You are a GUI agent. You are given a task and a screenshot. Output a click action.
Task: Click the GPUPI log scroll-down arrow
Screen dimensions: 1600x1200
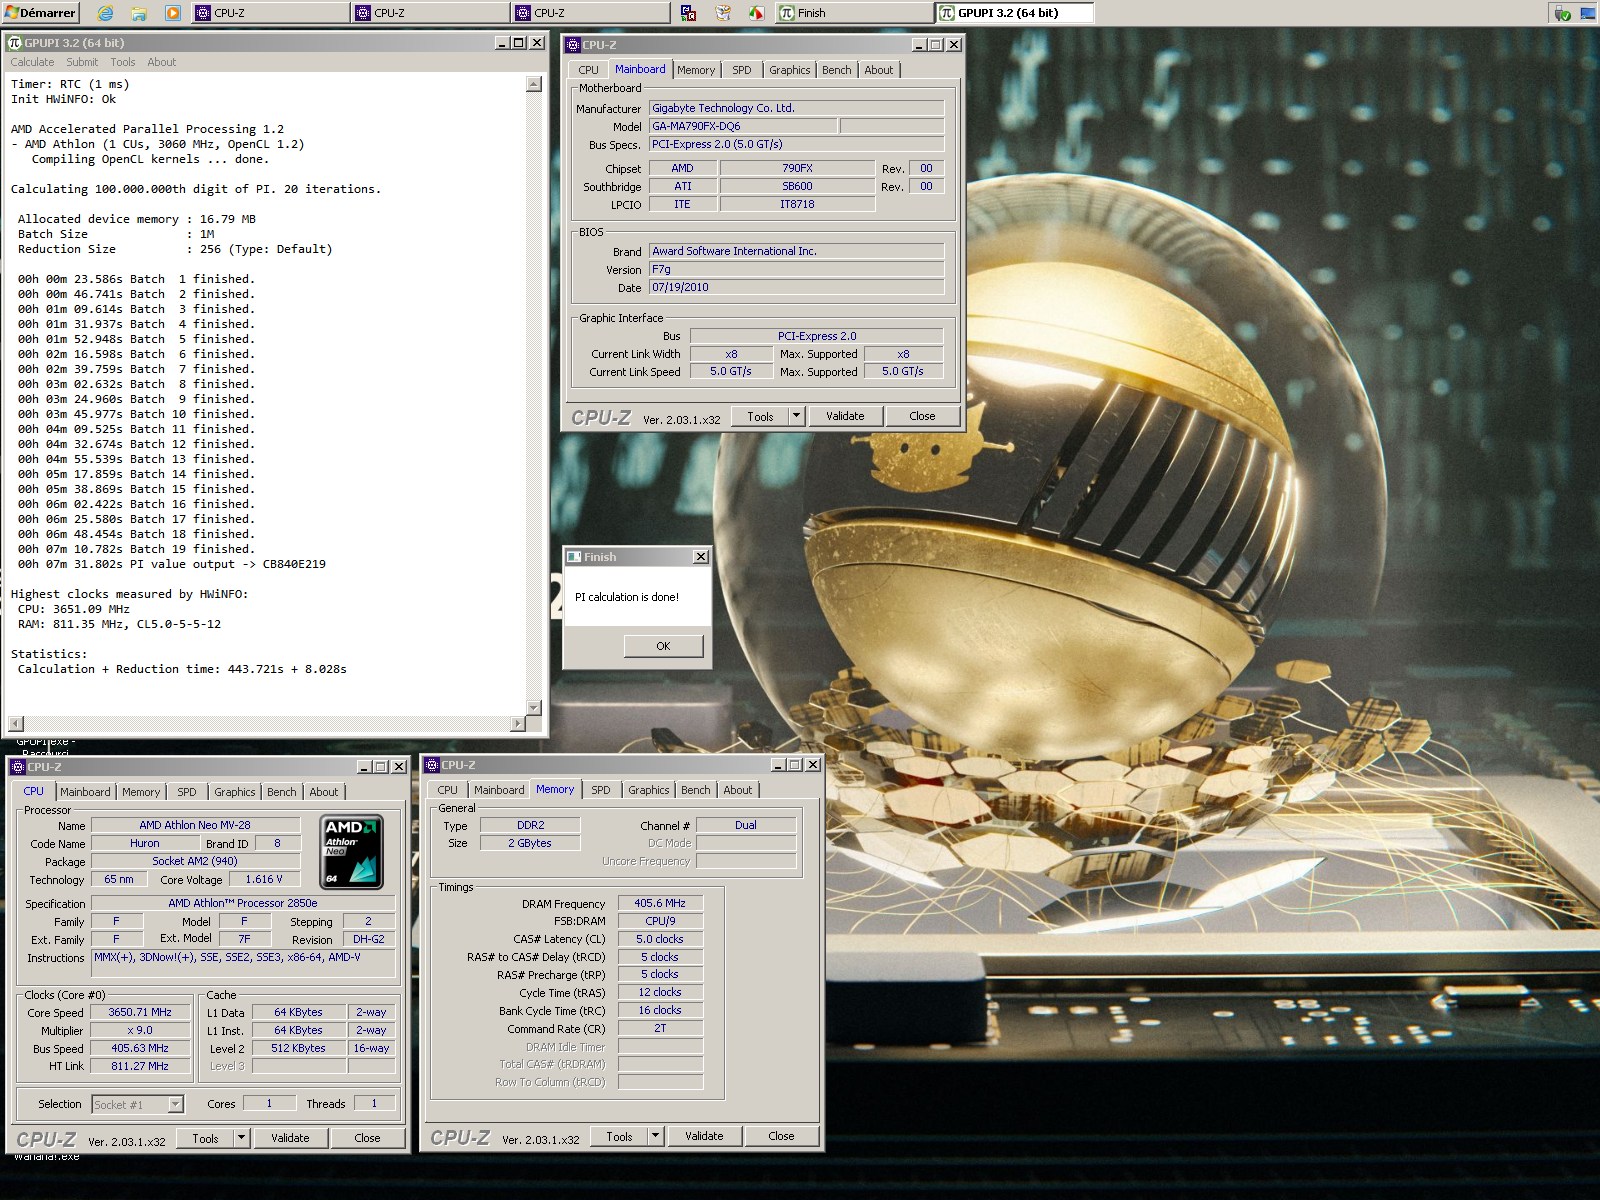[x=533, y=707]
